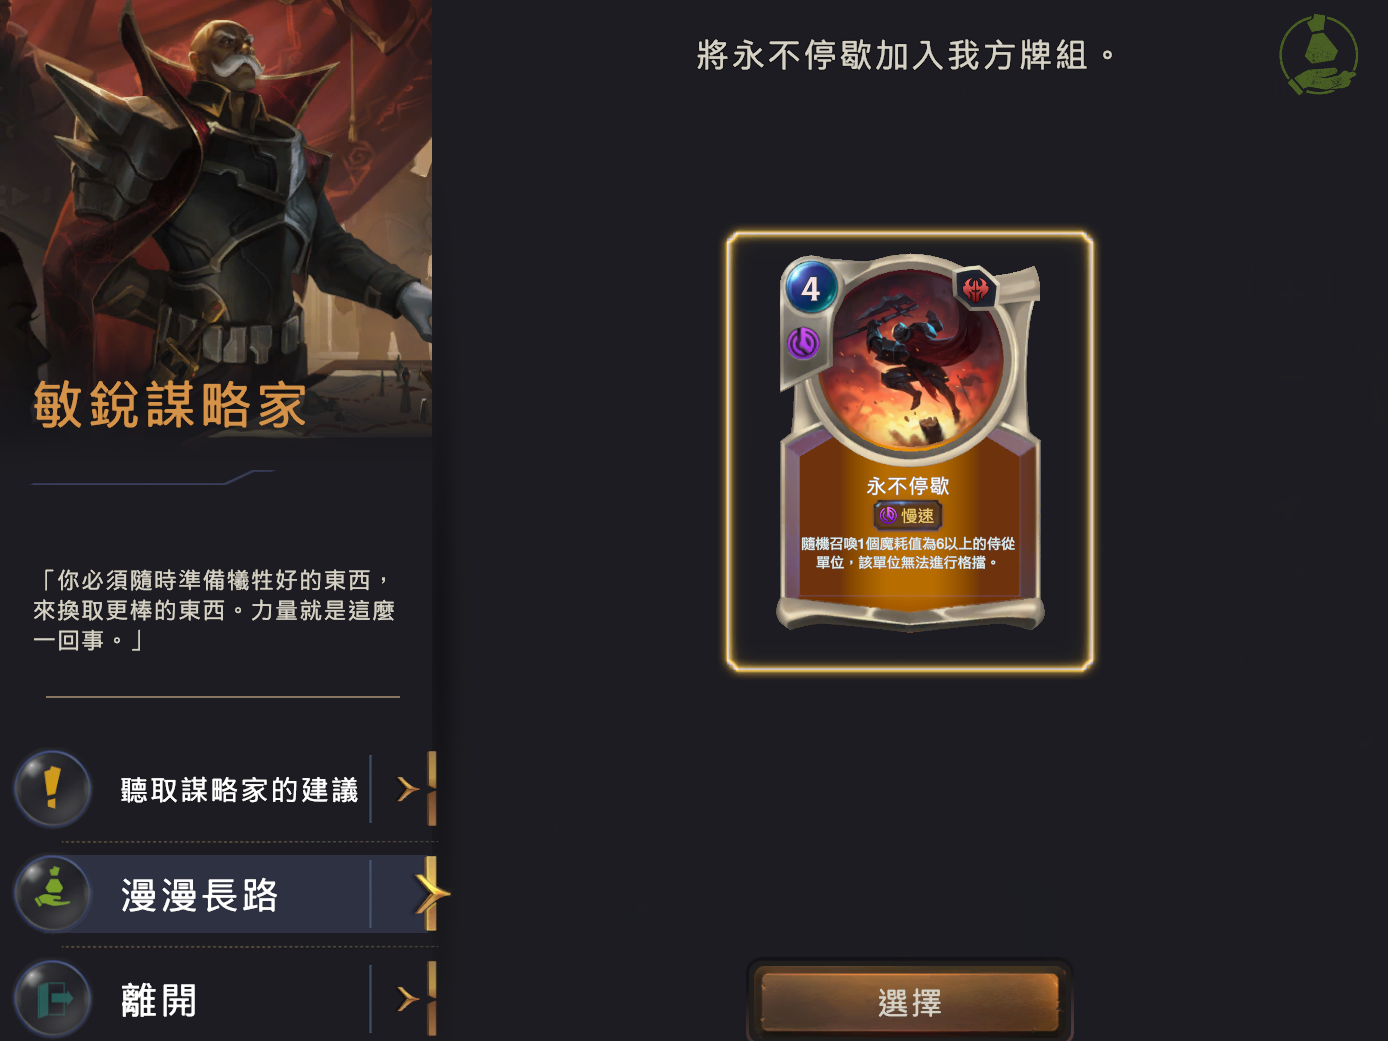Click the exit door icon beside 離開
This screenshot has width=1388, height=1041.
[52, 998]
